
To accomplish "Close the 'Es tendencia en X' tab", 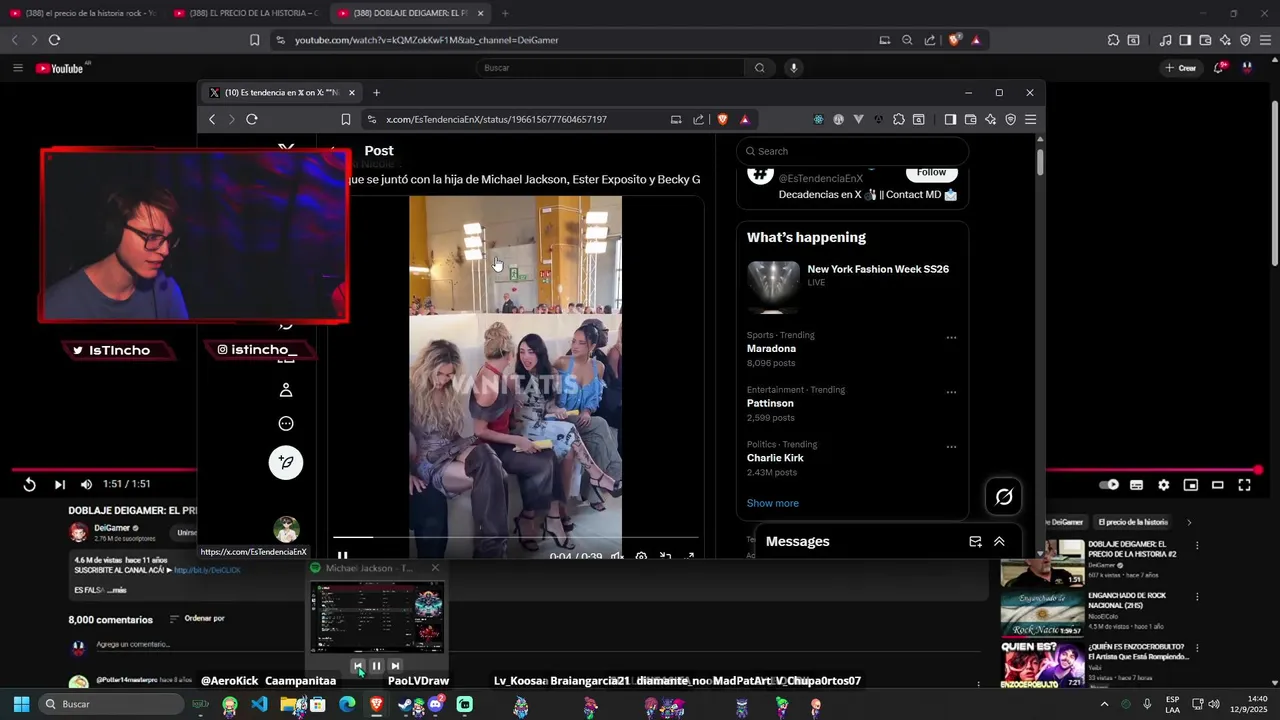I will pos(352,93).
